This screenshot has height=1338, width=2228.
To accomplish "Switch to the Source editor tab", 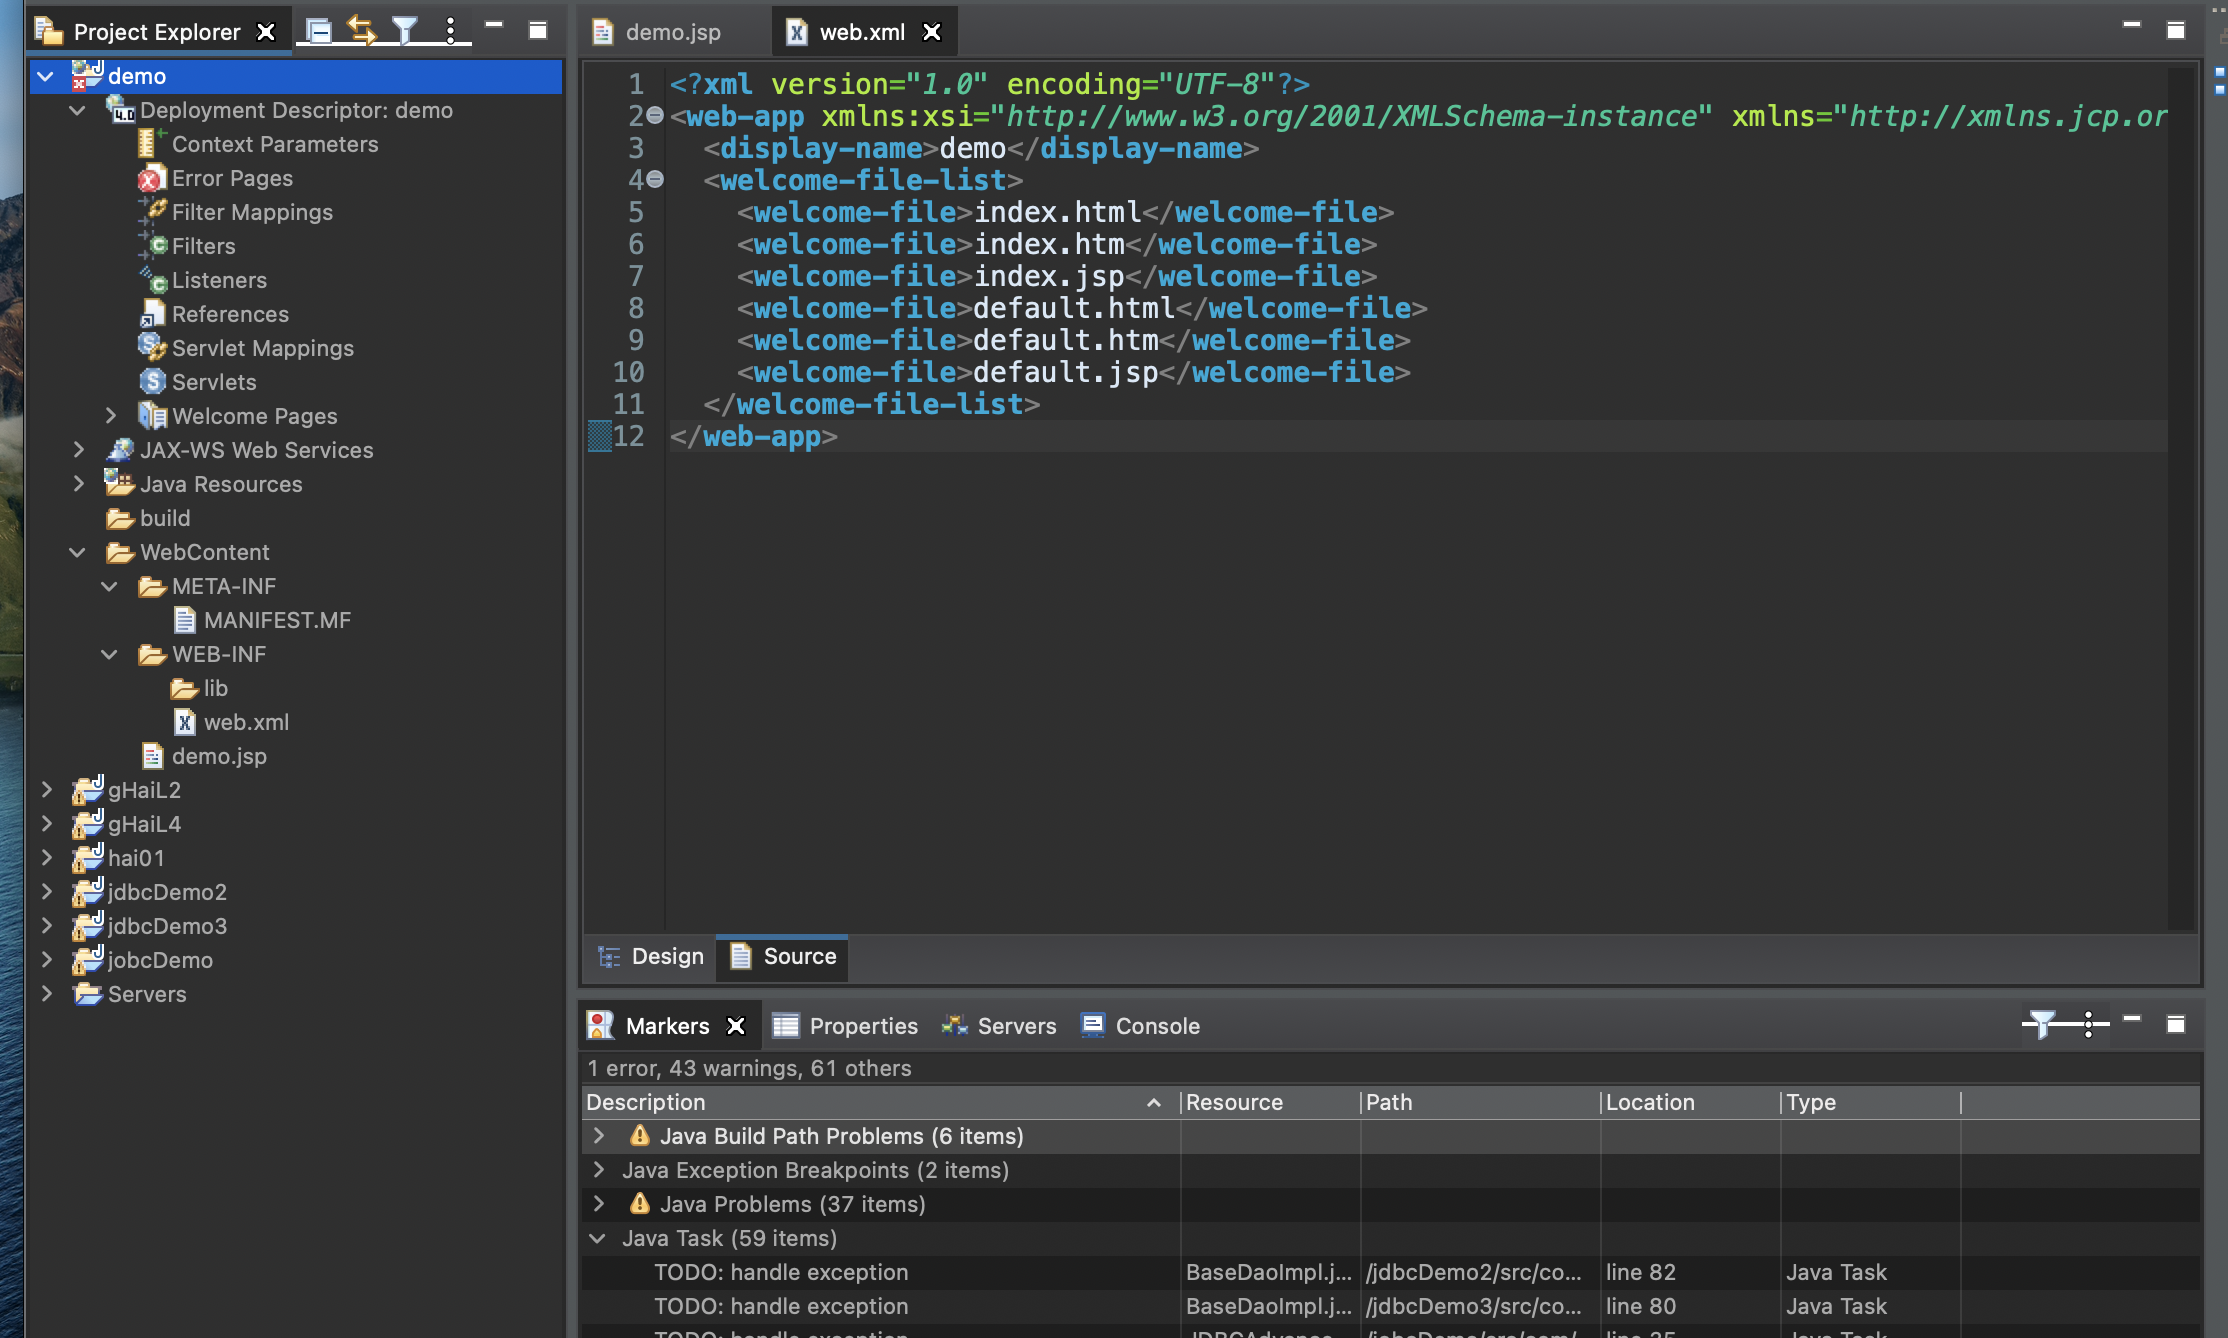I will [783, 957].
